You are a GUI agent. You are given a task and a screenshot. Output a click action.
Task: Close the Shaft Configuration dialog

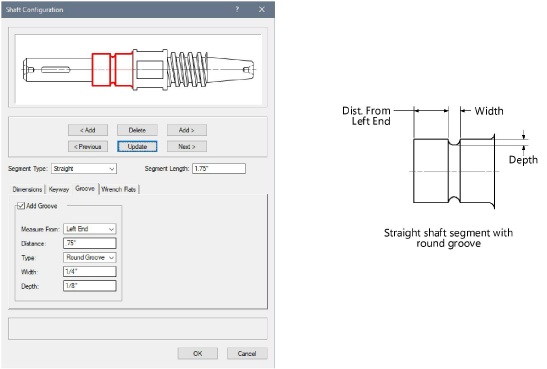point(262,9)
